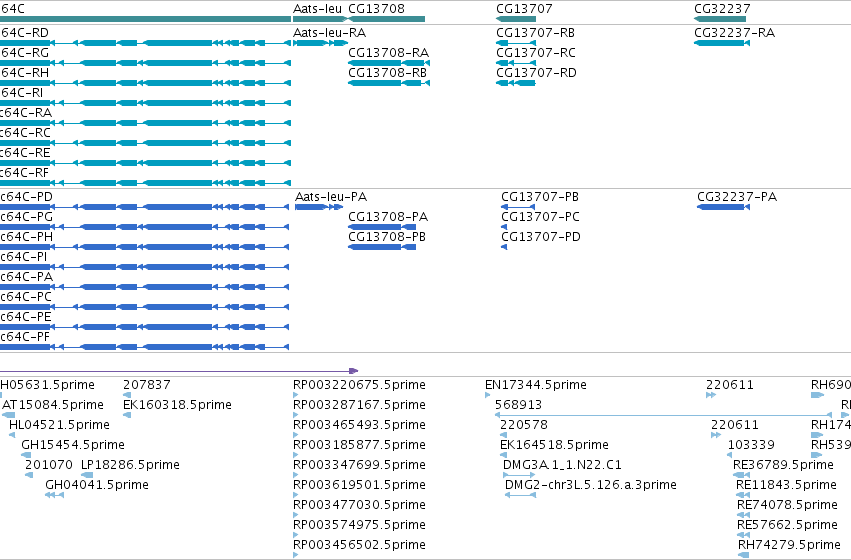Click the c64C-RF transcript label

point(25,173)
